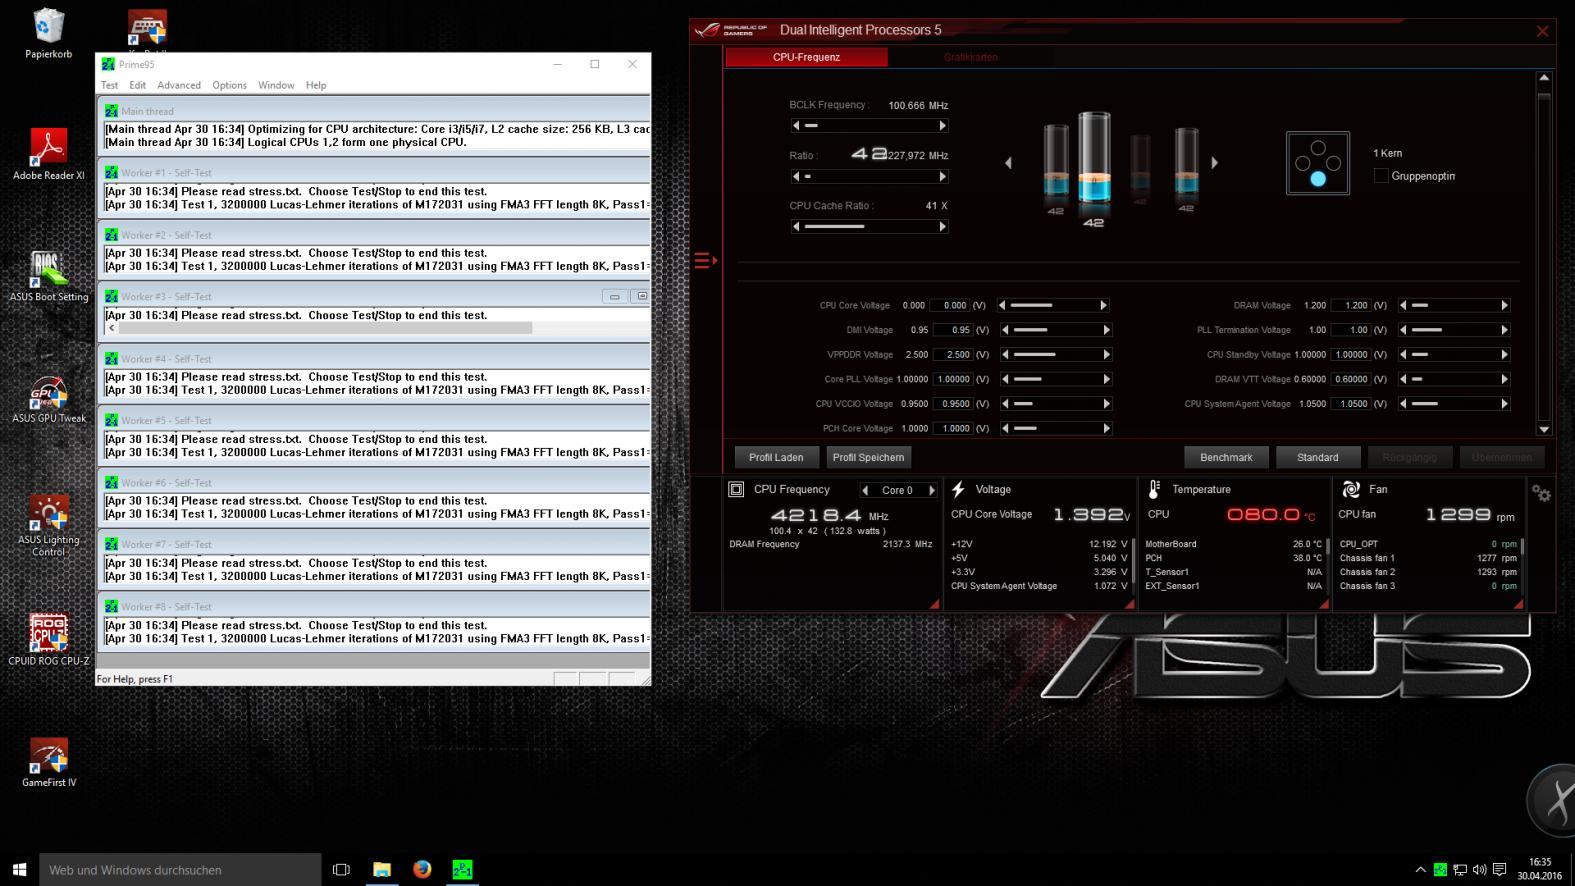Open Adobe Reader XI desktop shortcut
Image resolution: width=1575 pixels, height=886 pixels.
48,154
